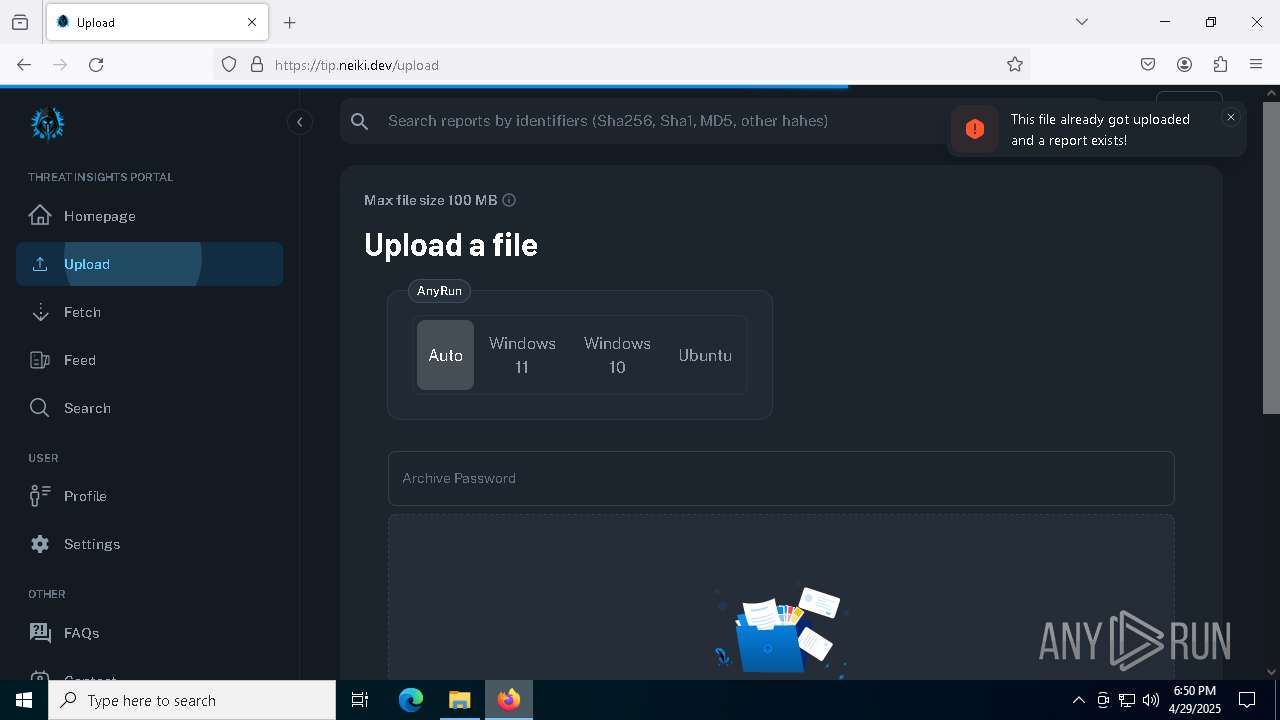Open Search from the sidebar
Image resolution: width=1280 pixels, height=720 pixels.
(149, 408)
